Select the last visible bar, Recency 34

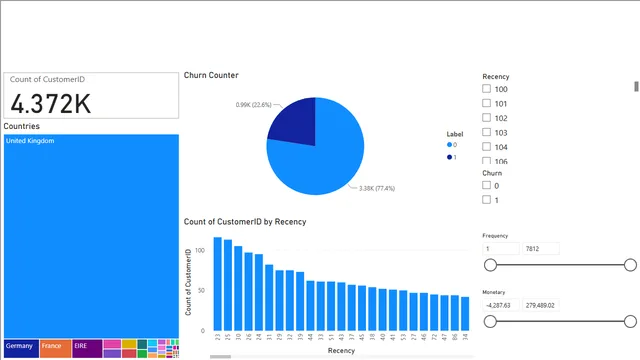465,314
